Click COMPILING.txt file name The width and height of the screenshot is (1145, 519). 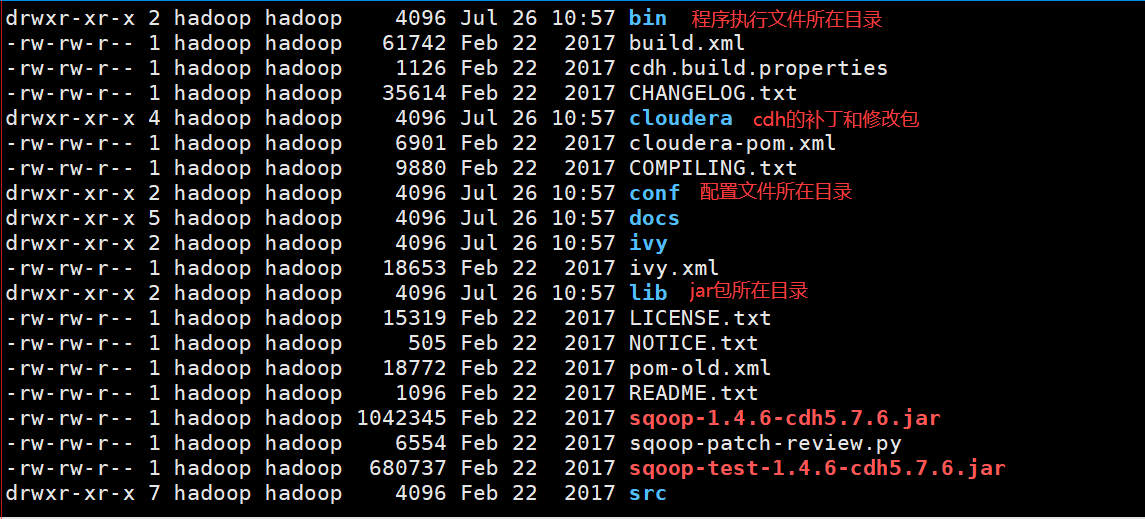click(x=713, y=168)
